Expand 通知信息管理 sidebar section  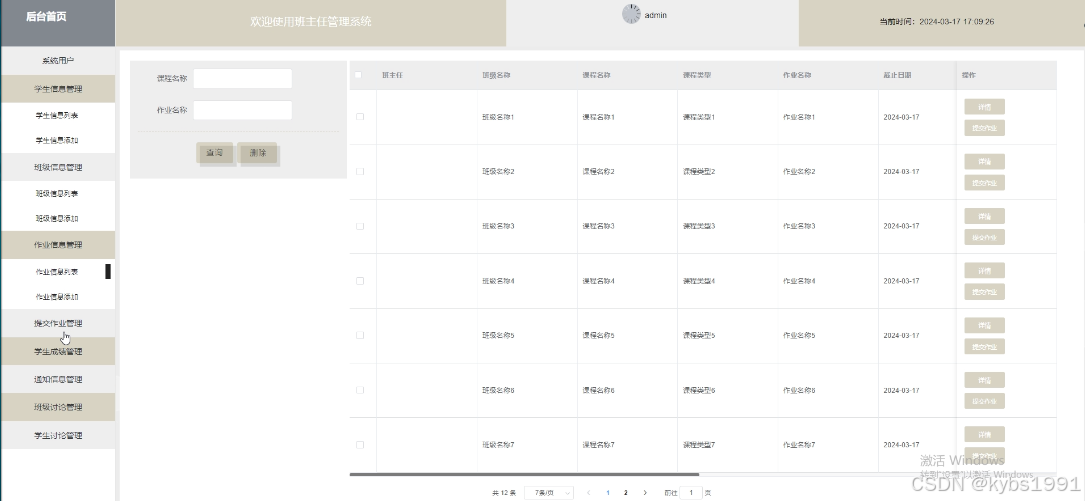tap(58, 379)
